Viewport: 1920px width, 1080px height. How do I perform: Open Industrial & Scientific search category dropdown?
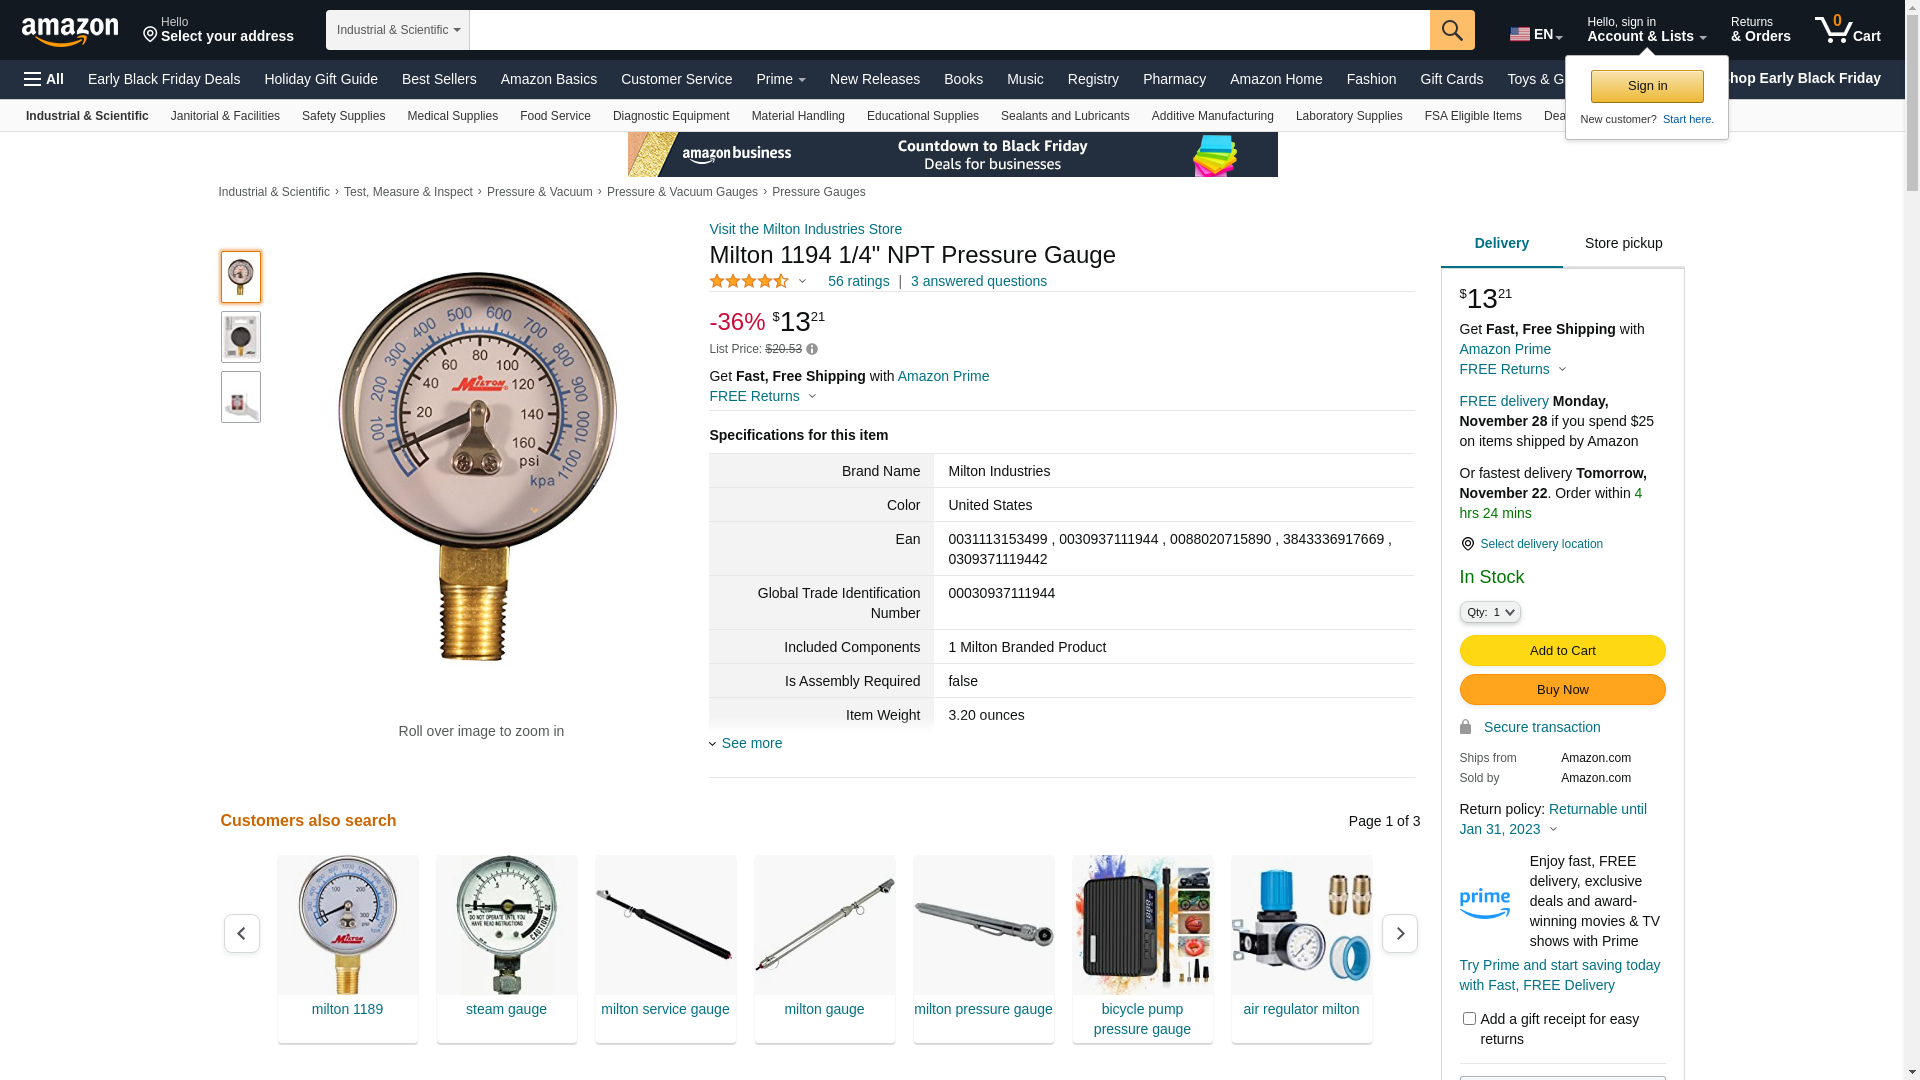point(398,30)
